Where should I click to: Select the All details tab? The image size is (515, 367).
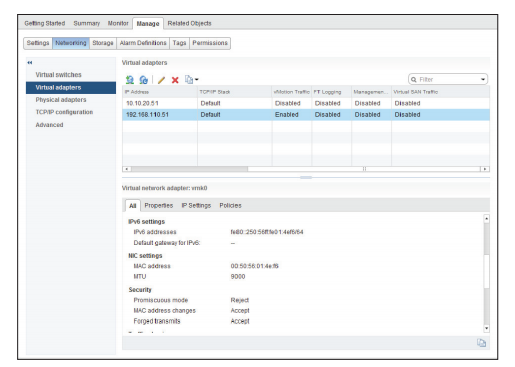[x=133, y=206]
